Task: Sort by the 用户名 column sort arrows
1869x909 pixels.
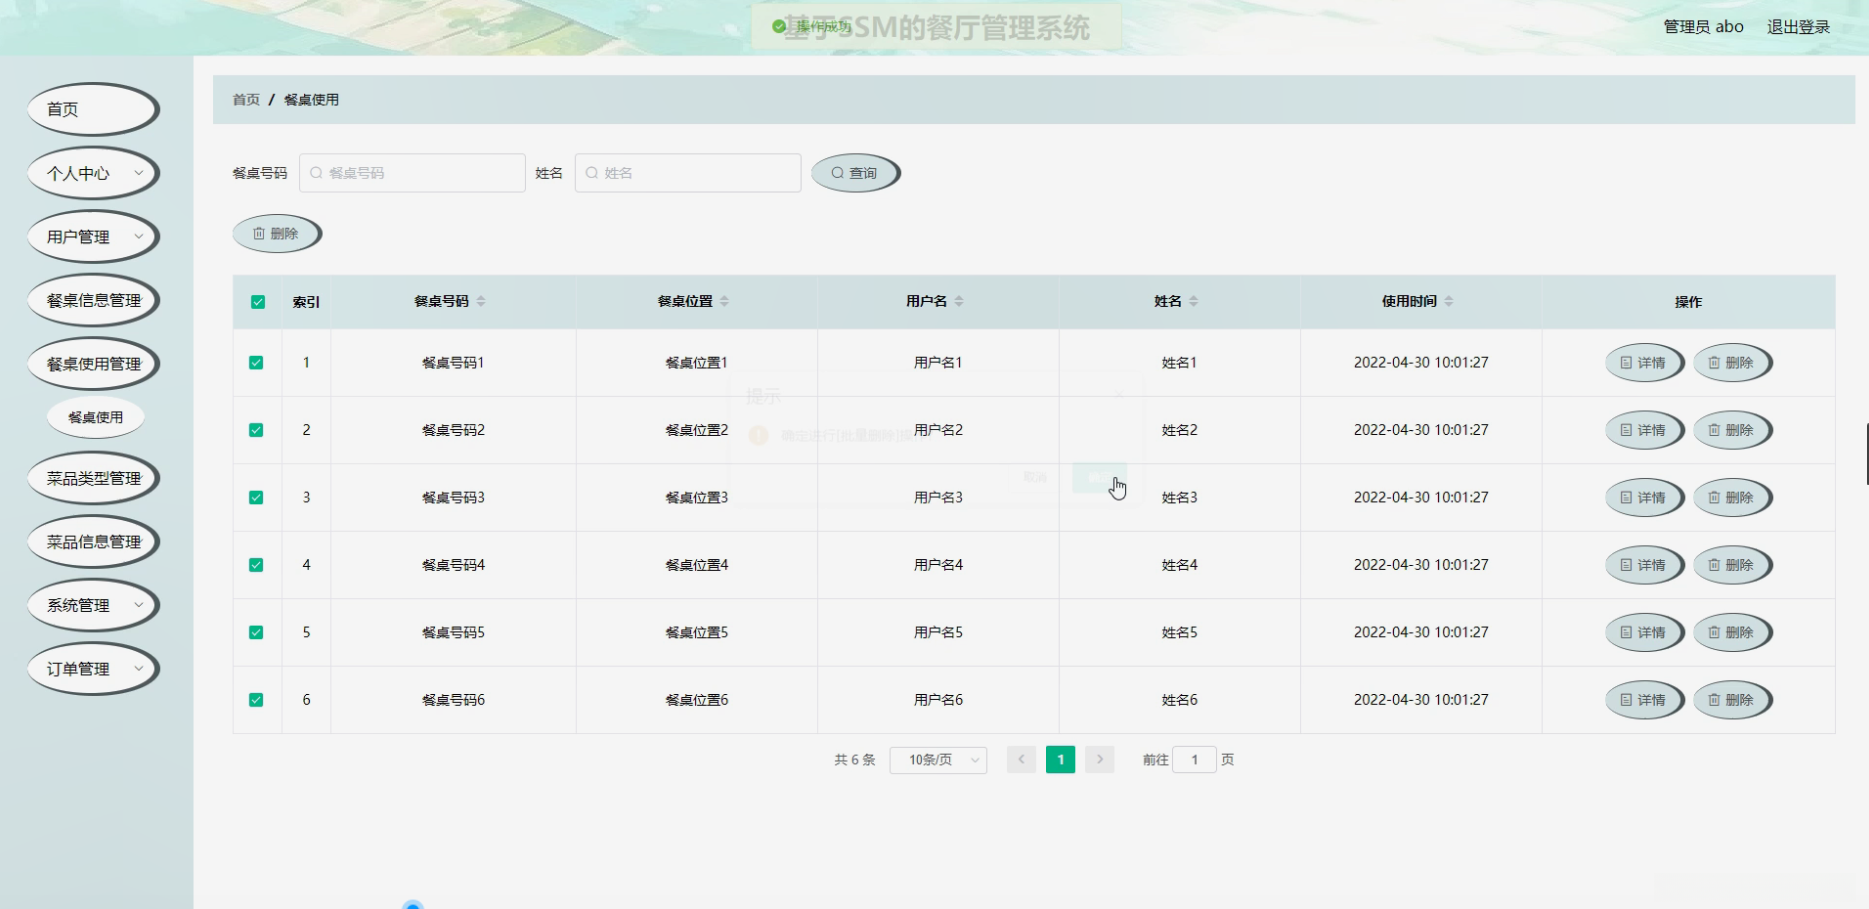Action: point(959,301)
